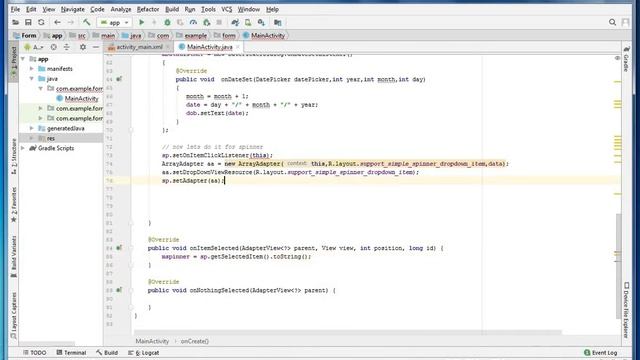Open the TODO tool window

click(x=35, y=353)
